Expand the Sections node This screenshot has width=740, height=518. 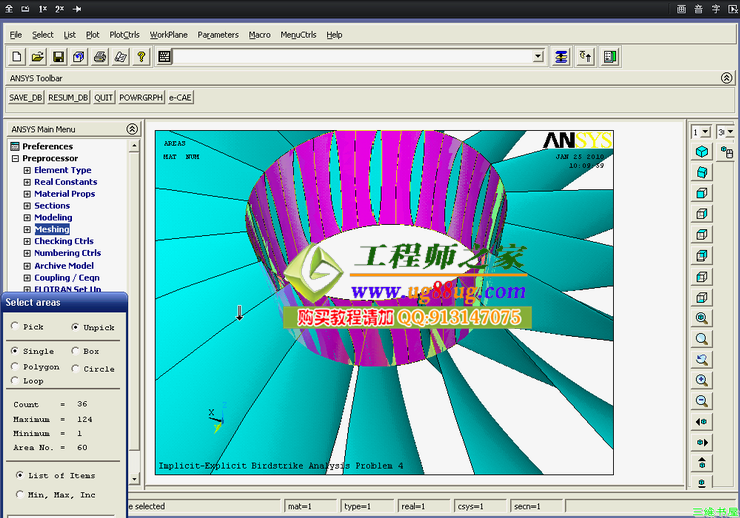click(x=27, y=206)
